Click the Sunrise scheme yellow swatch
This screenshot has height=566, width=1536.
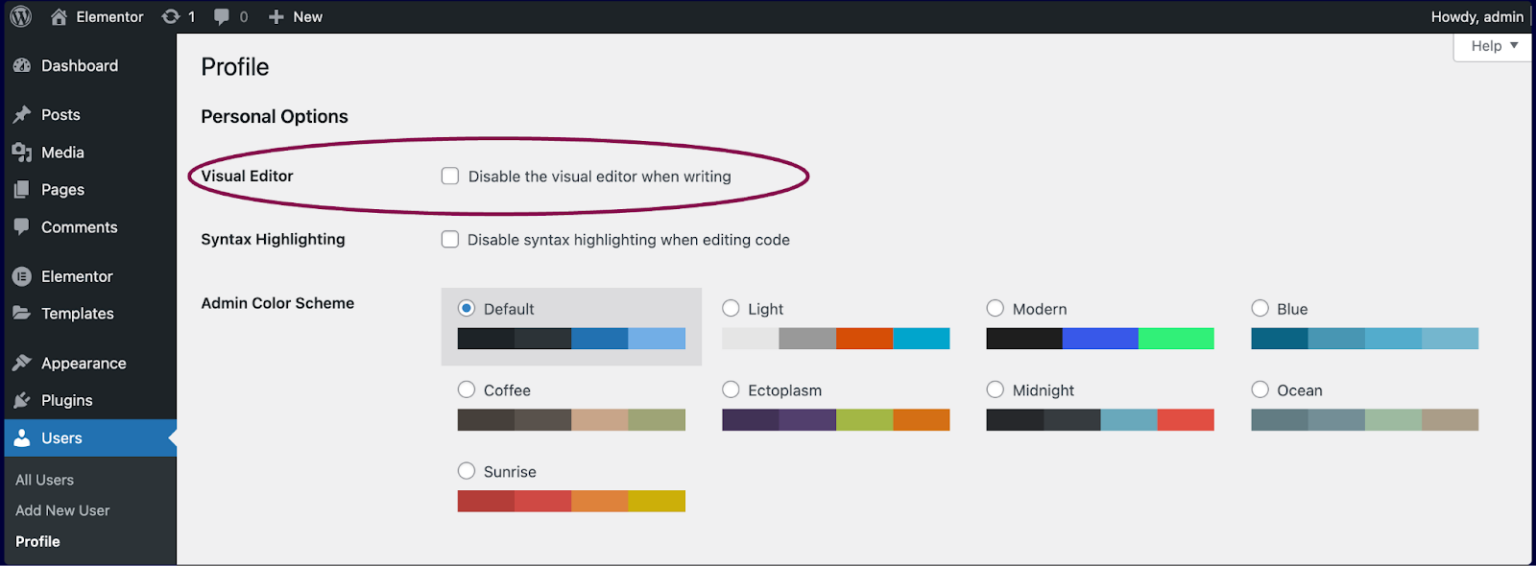click(x=657, y=501)
